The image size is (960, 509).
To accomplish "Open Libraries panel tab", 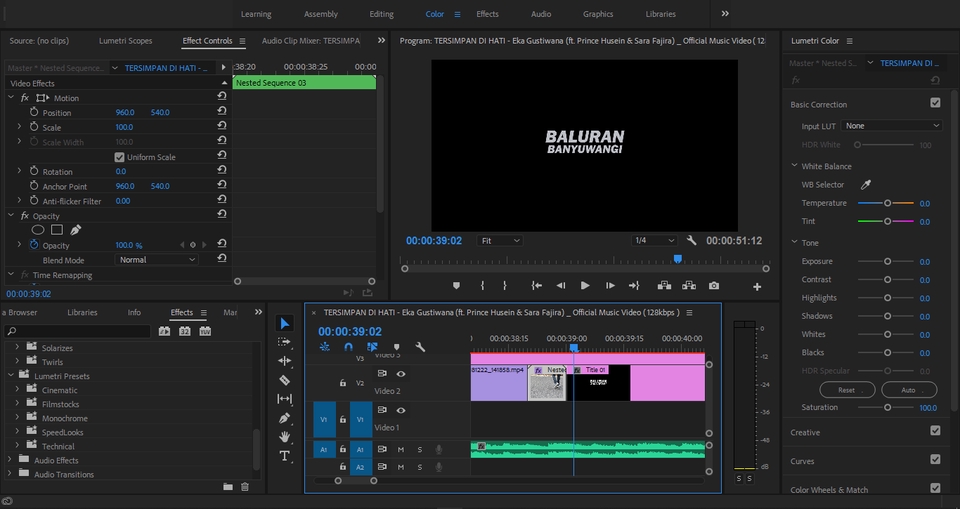I will [82, 312].
